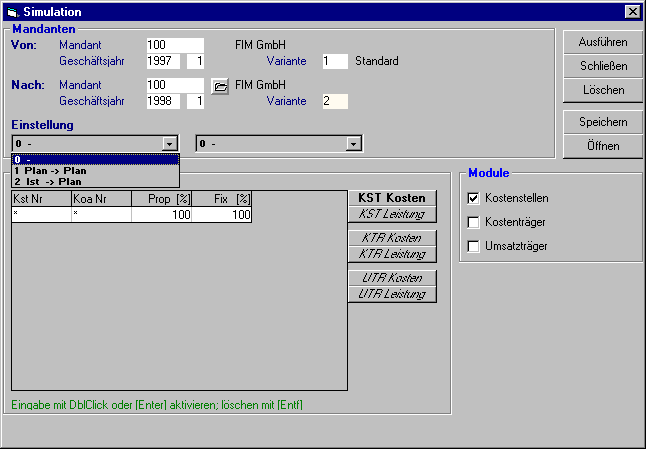The height and width of the screenshot is (449, 646).
Task: Enable the Kostenträger checkbox
Action: click(x=473, y=222)
